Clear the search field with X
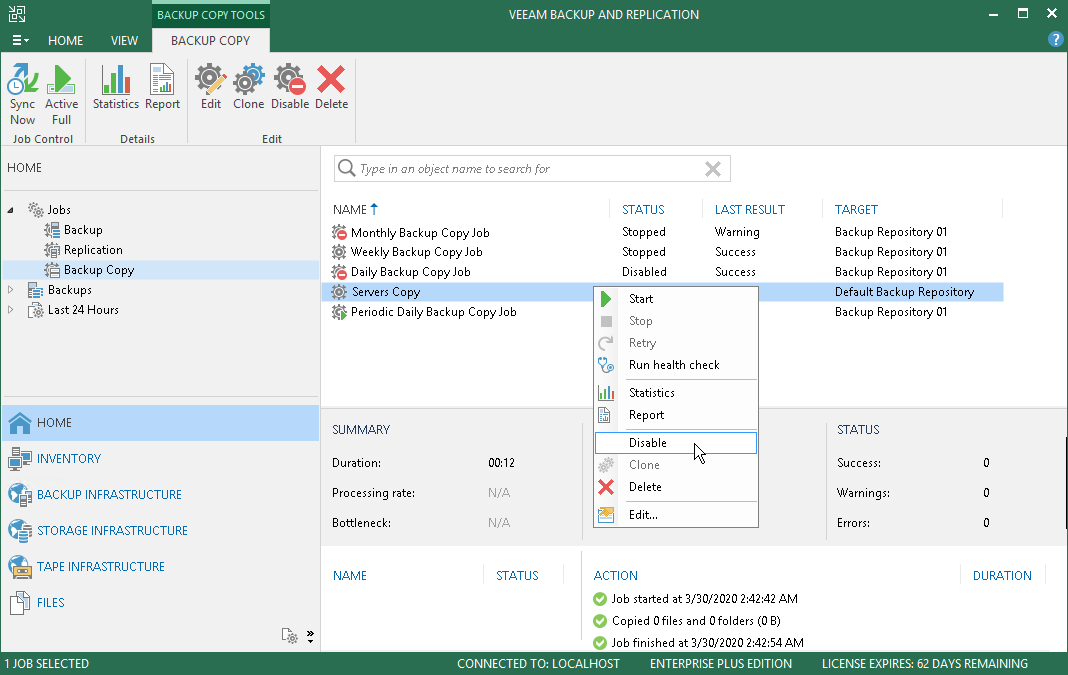Viewport: 1068px width, 675px height. pyautogui.click(x=712, y=169)
